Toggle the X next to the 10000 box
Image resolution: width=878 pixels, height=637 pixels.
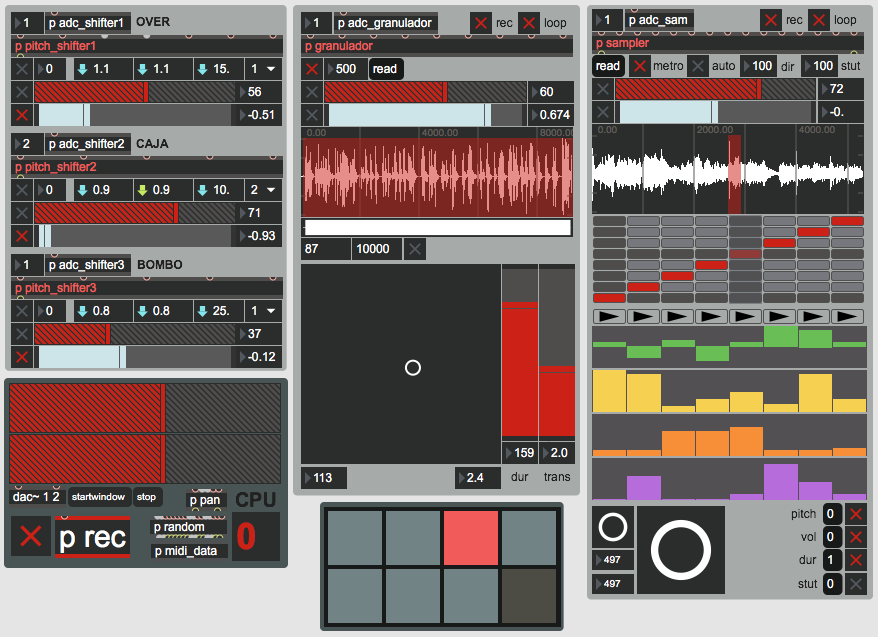[x=414, y=249]
